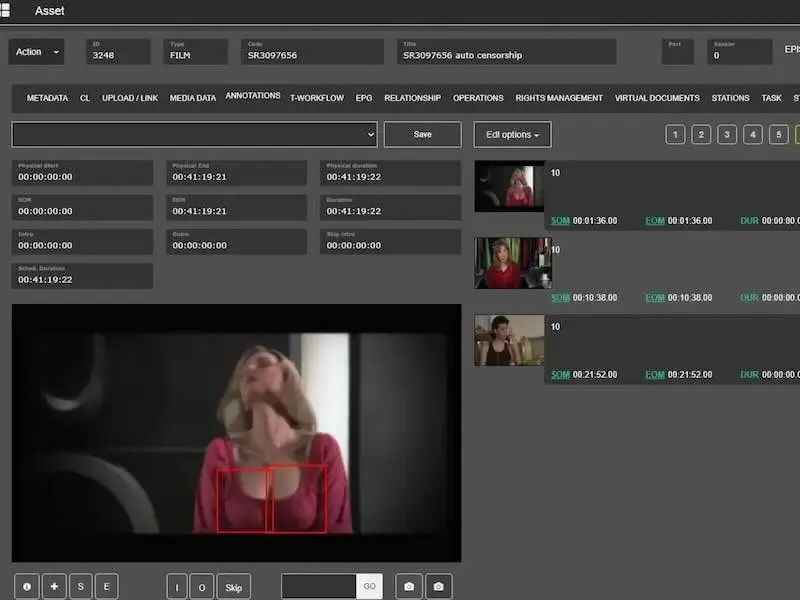The height and width of the screenshot is (600, 800).
Task: Click the left camera snapshot icon
Action: pos(408,586)
